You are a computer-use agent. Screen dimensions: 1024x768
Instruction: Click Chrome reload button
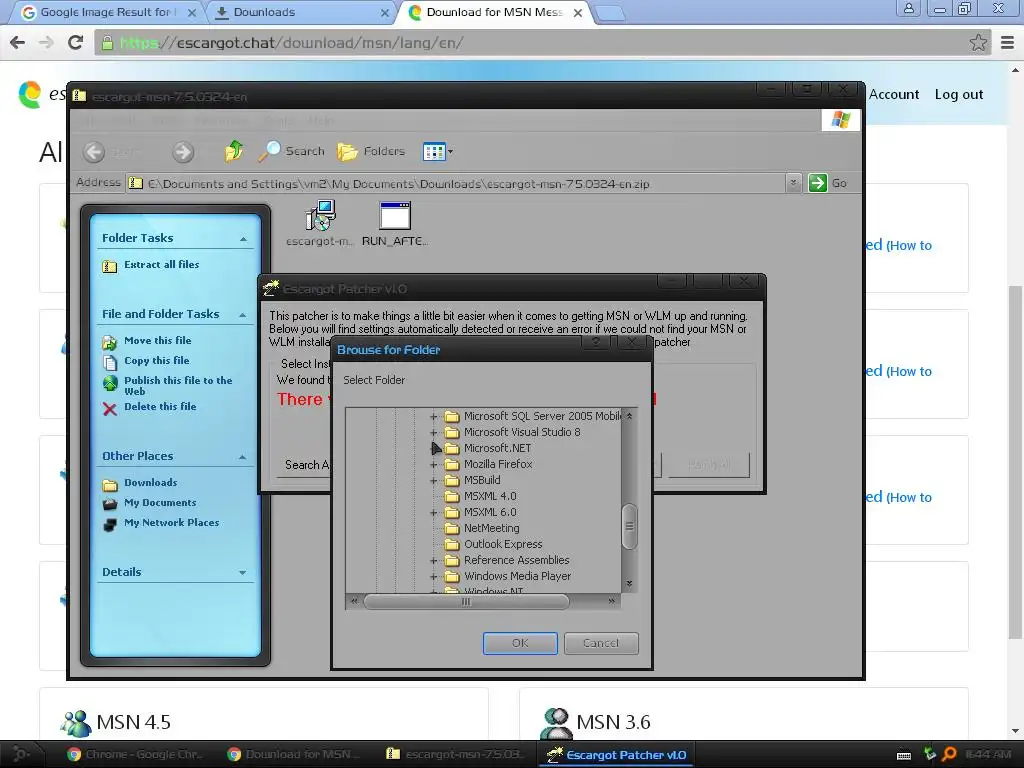[x=76, y=42]
